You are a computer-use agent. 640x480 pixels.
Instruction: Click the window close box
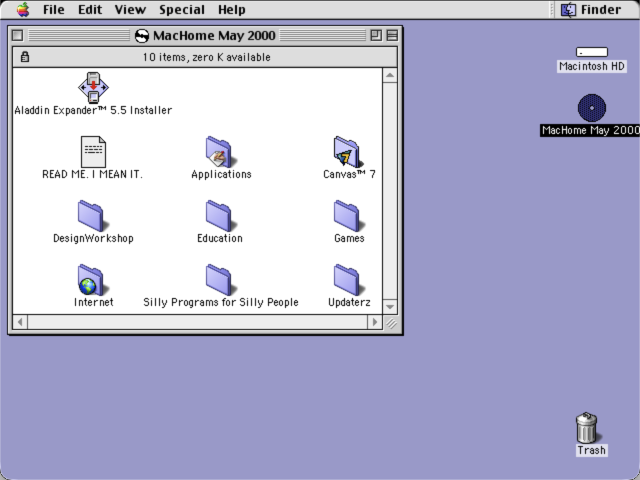(x=17, y=36)
